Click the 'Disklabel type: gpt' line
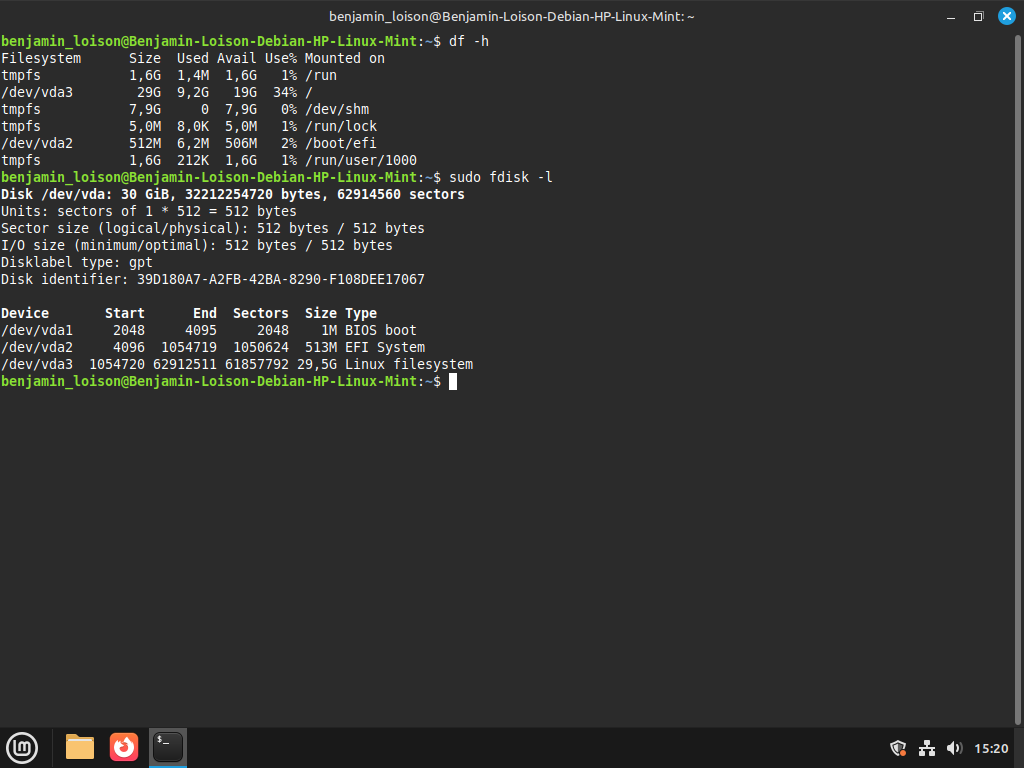The height and width of the screenshot is (768, 1024). click(x=77, y=262)
